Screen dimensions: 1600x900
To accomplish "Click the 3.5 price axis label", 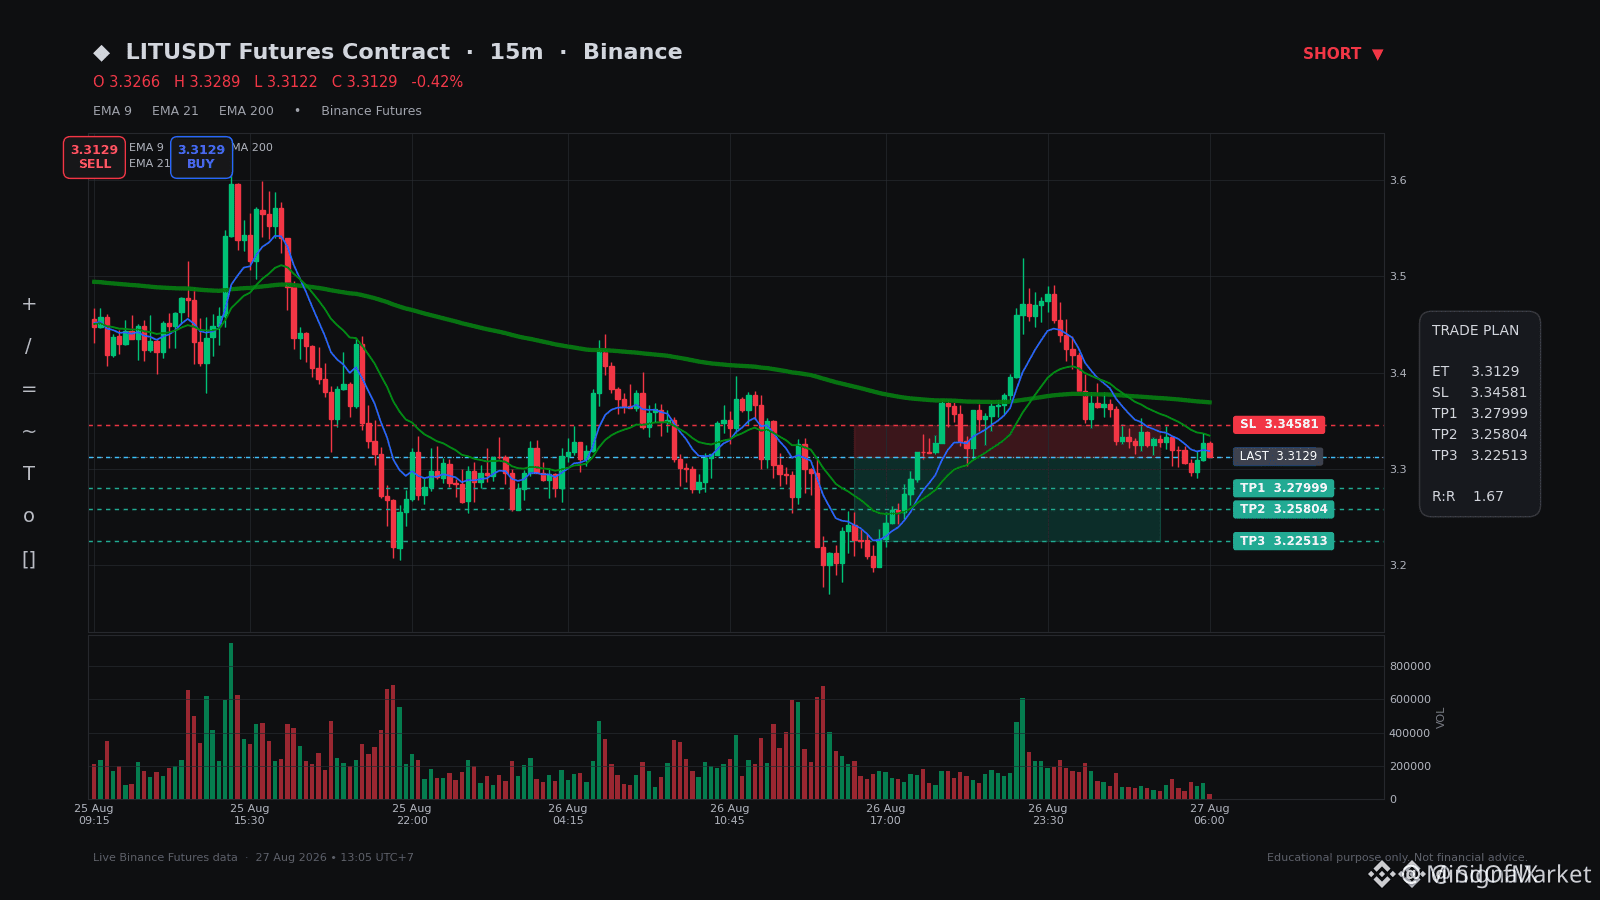I will (x=1398, y=277).
